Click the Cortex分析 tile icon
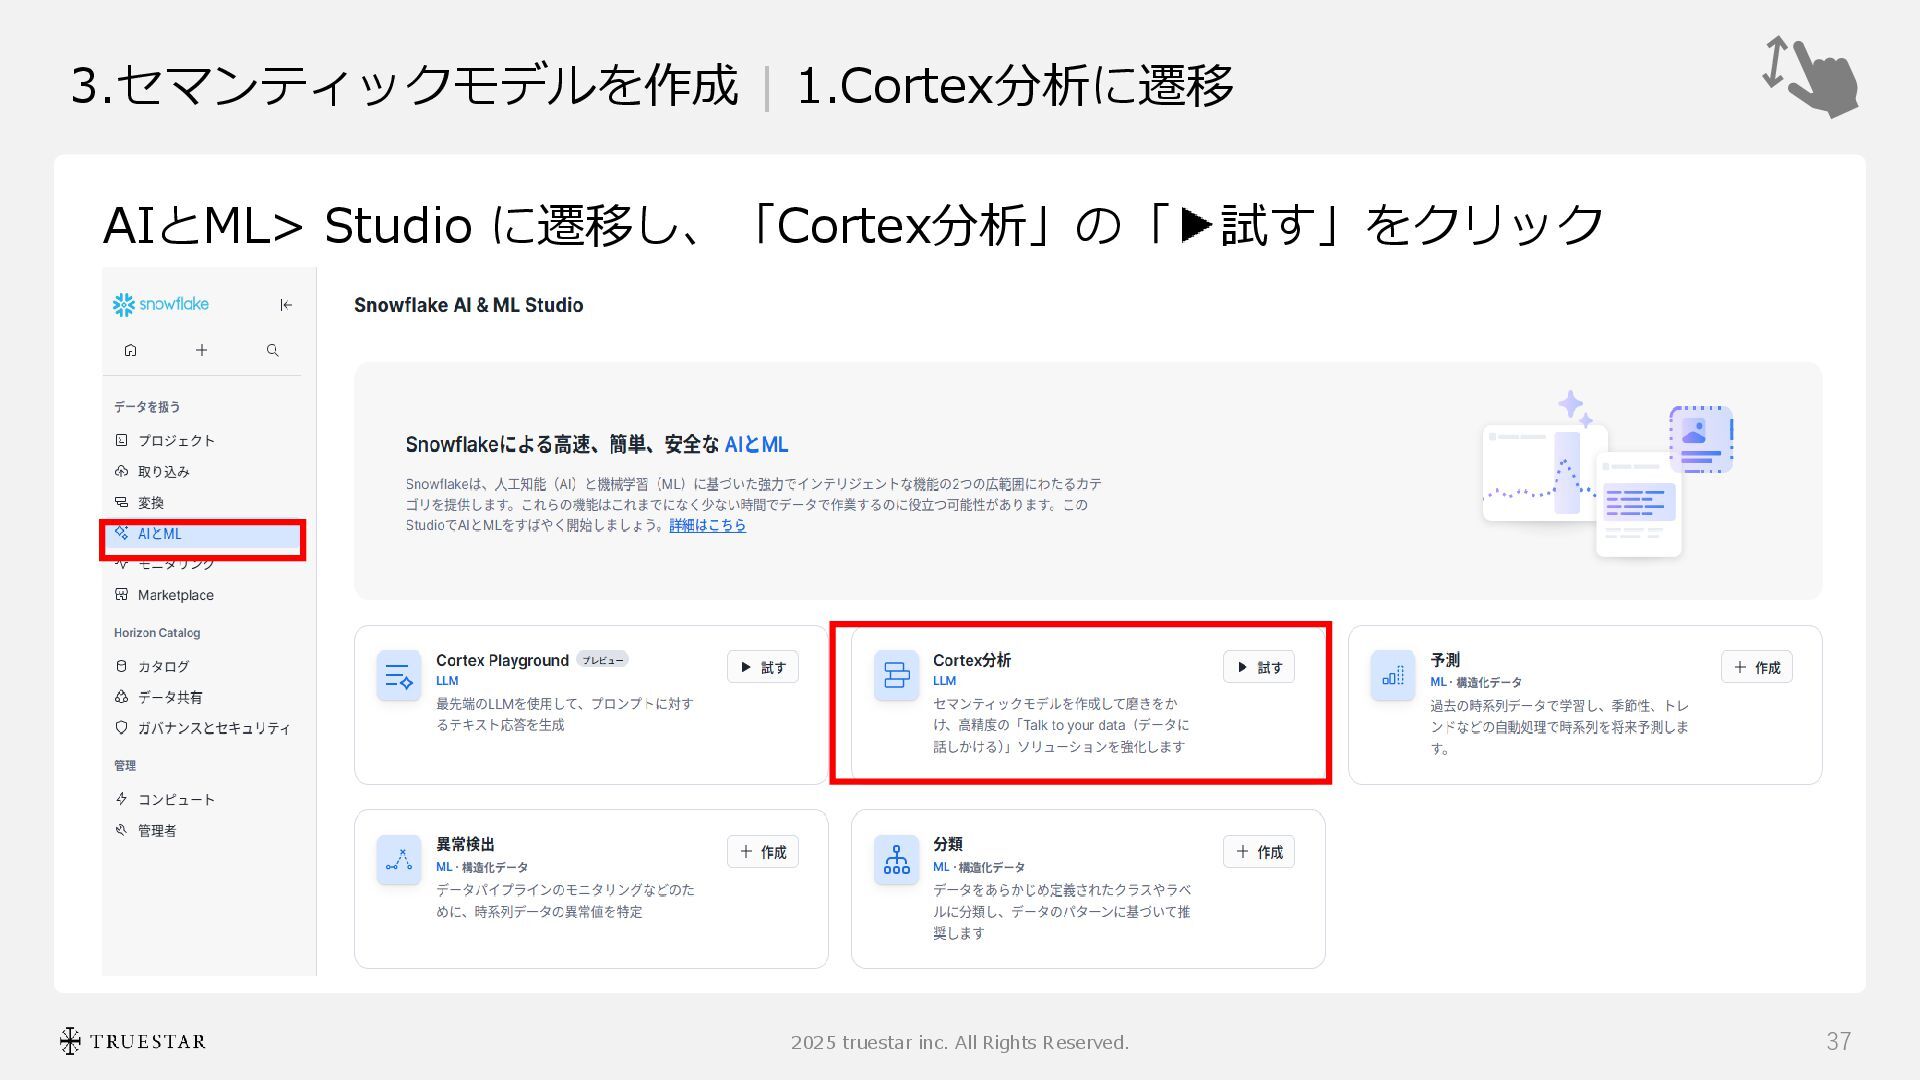The height and width of the screenshot is (1080, 1920). tap(896, 676)
